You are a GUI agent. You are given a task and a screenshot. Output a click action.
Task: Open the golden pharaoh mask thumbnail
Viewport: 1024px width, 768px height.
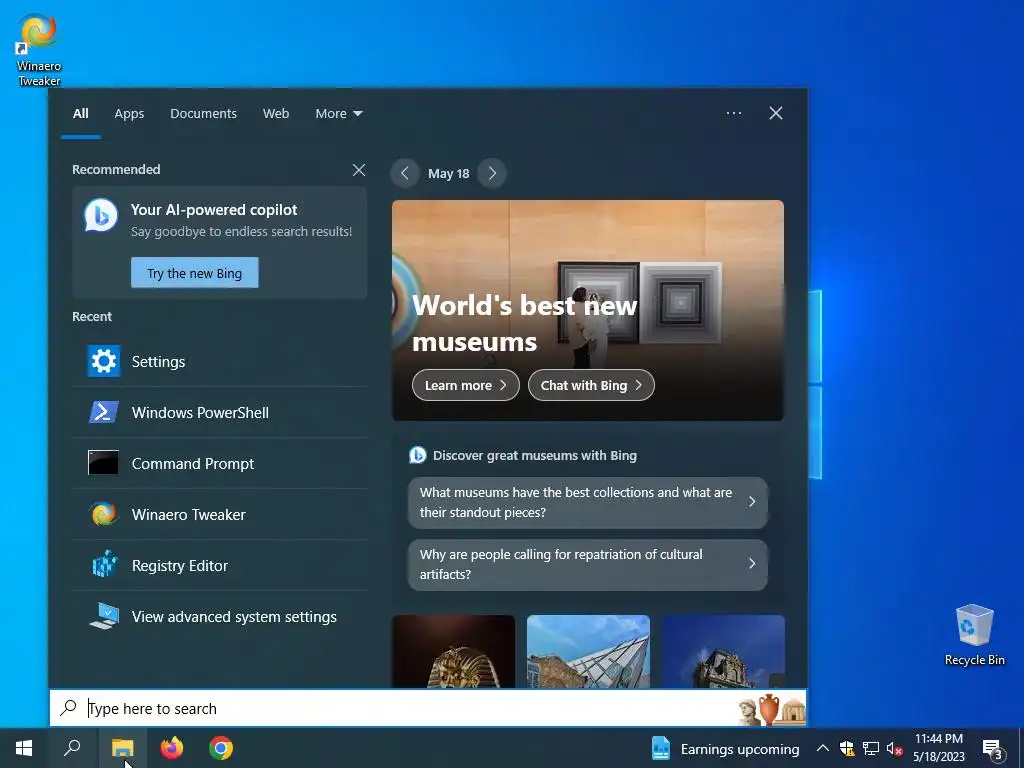(x=453, y=651)
